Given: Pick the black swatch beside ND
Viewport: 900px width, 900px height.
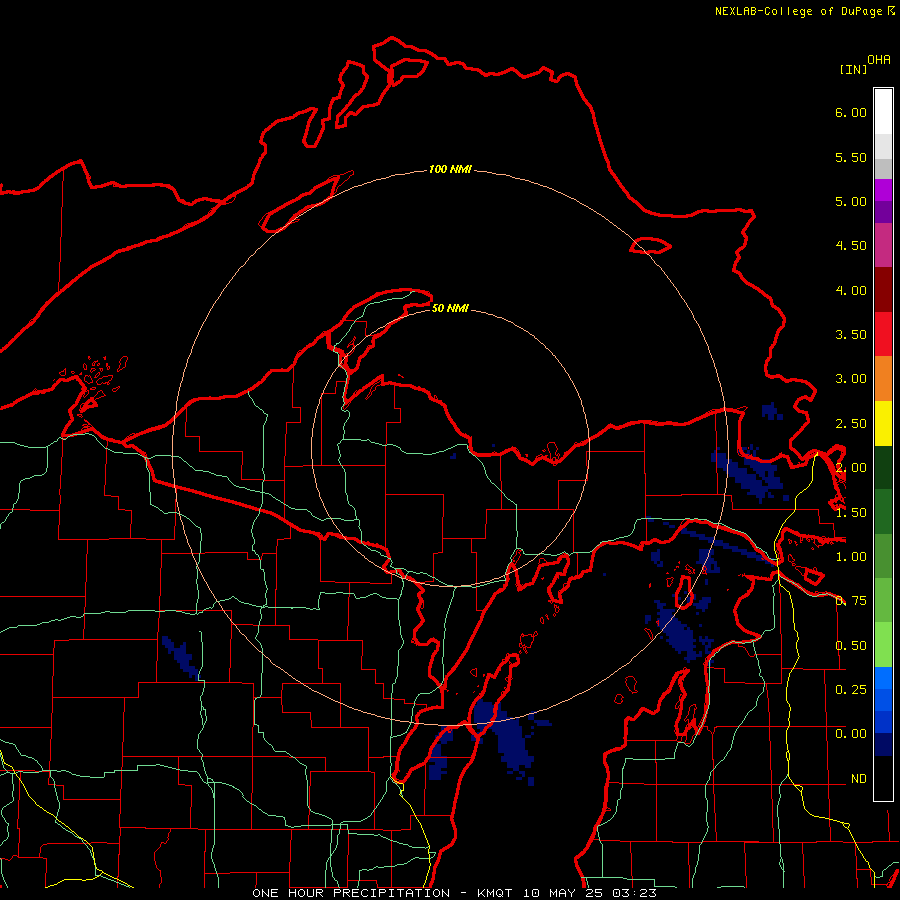Looking at the screenshot, I should [883, 778].
